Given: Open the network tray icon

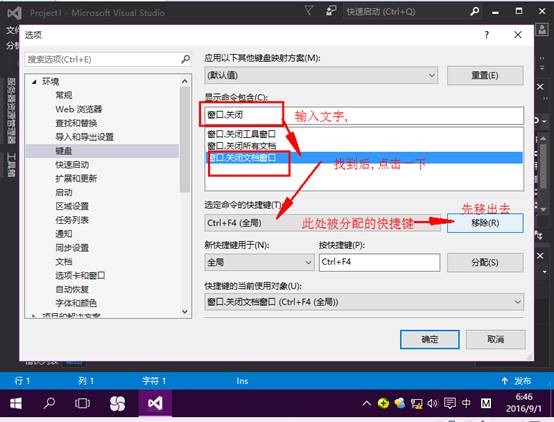Looking at the screenshot, I should 416,403.
